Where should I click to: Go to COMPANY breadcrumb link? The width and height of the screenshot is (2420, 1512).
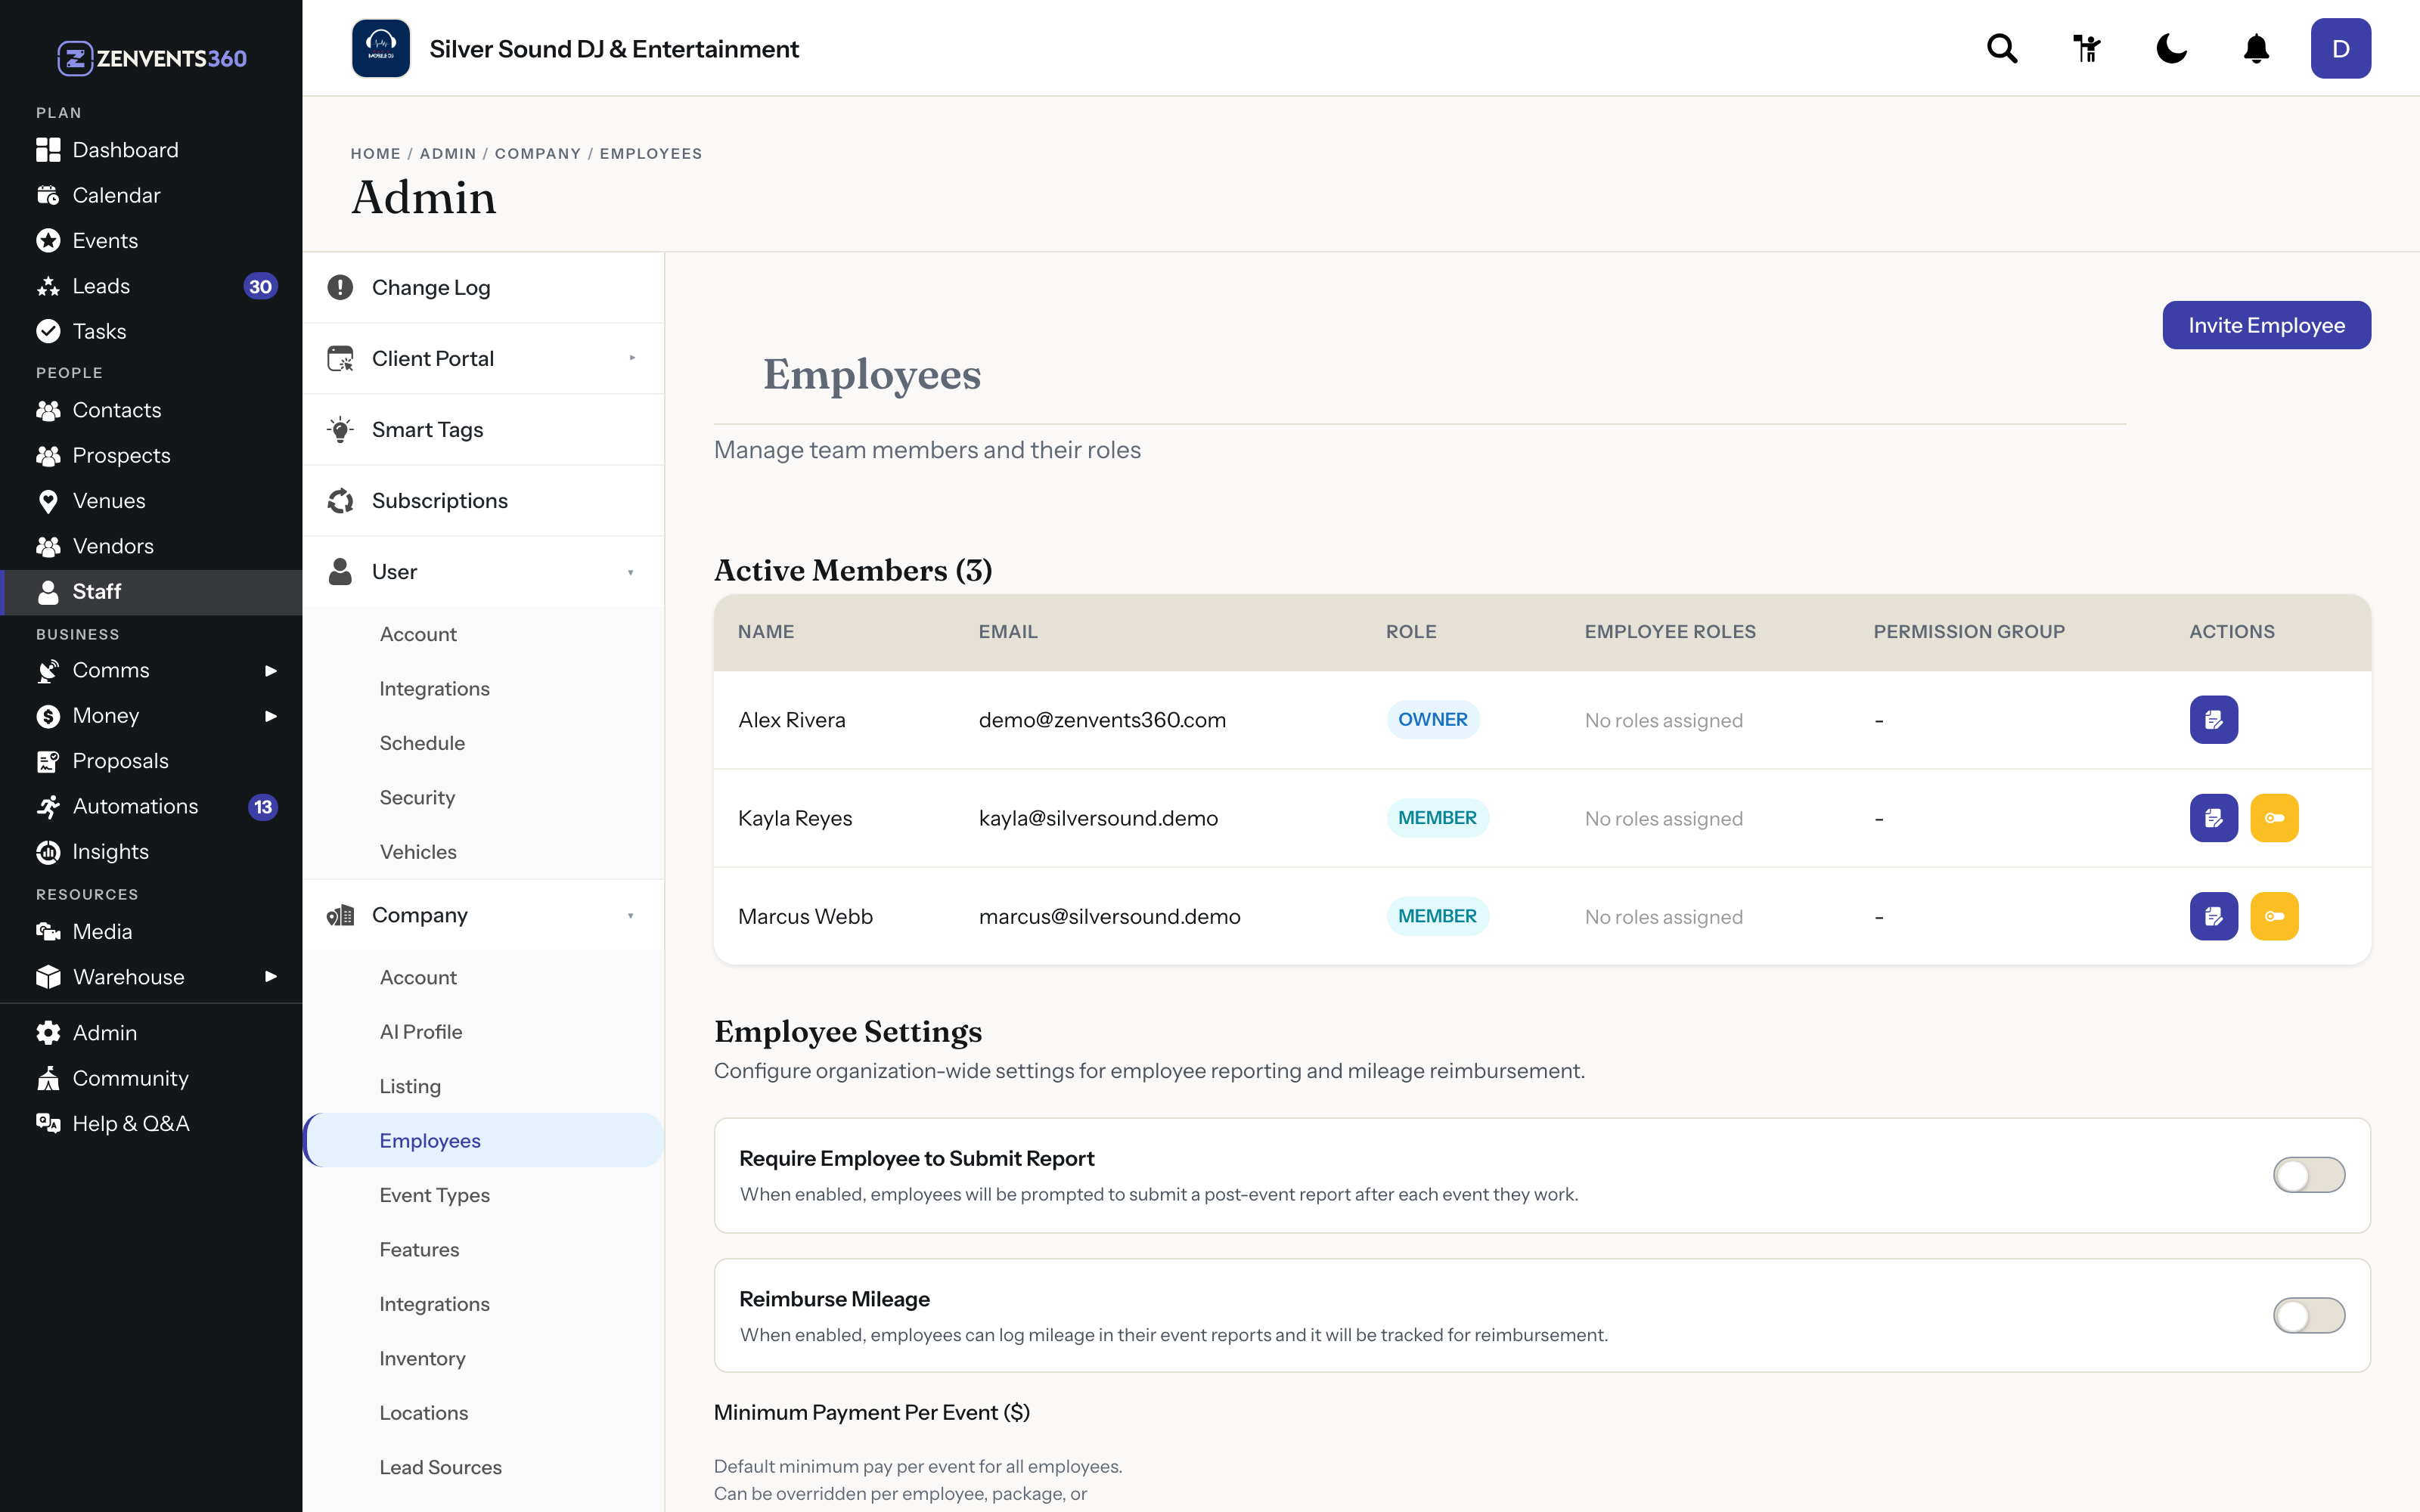tap(538, 153)
